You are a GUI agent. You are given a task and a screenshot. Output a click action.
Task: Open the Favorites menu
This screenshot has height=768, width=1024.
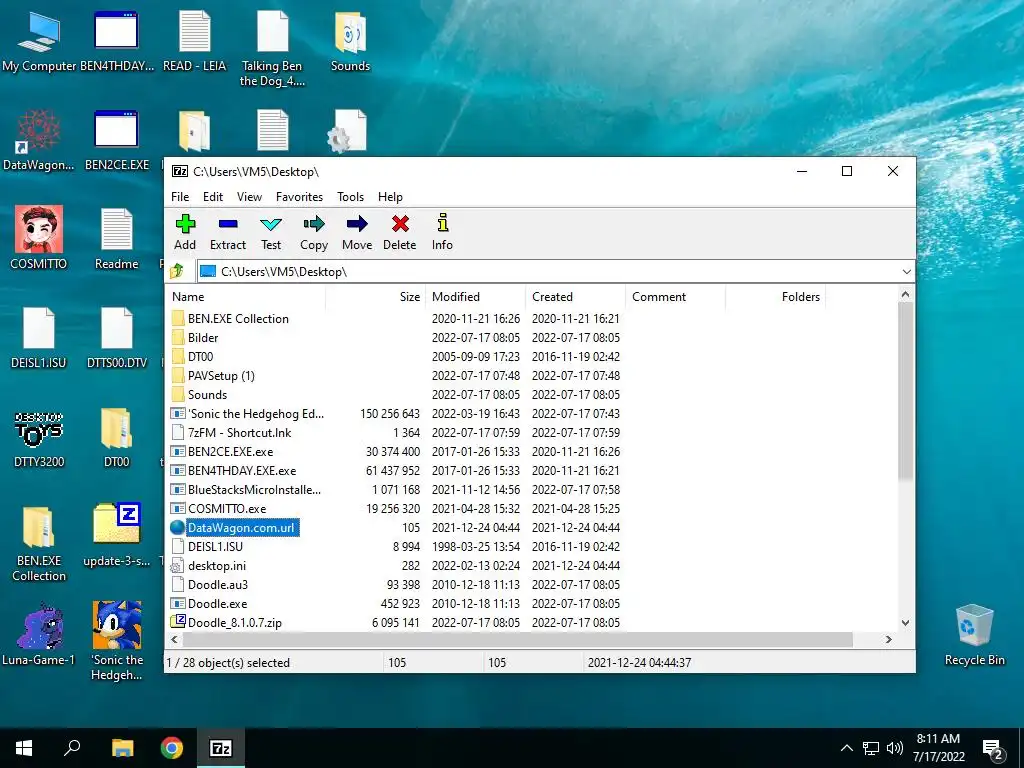click(299, 197)
